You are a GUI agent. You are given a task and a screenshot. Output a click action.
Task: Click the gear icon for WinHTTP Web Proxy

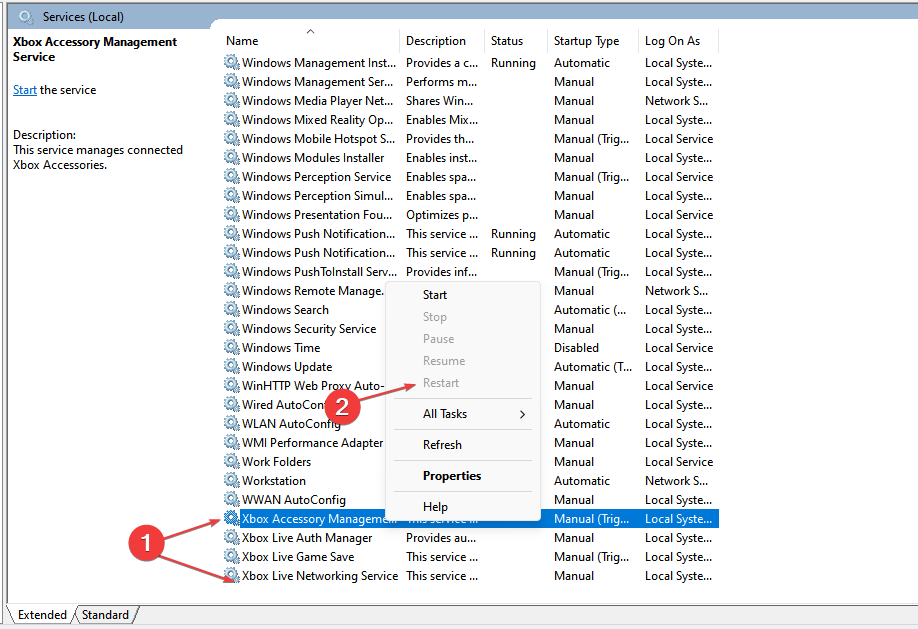pos(232,385)
